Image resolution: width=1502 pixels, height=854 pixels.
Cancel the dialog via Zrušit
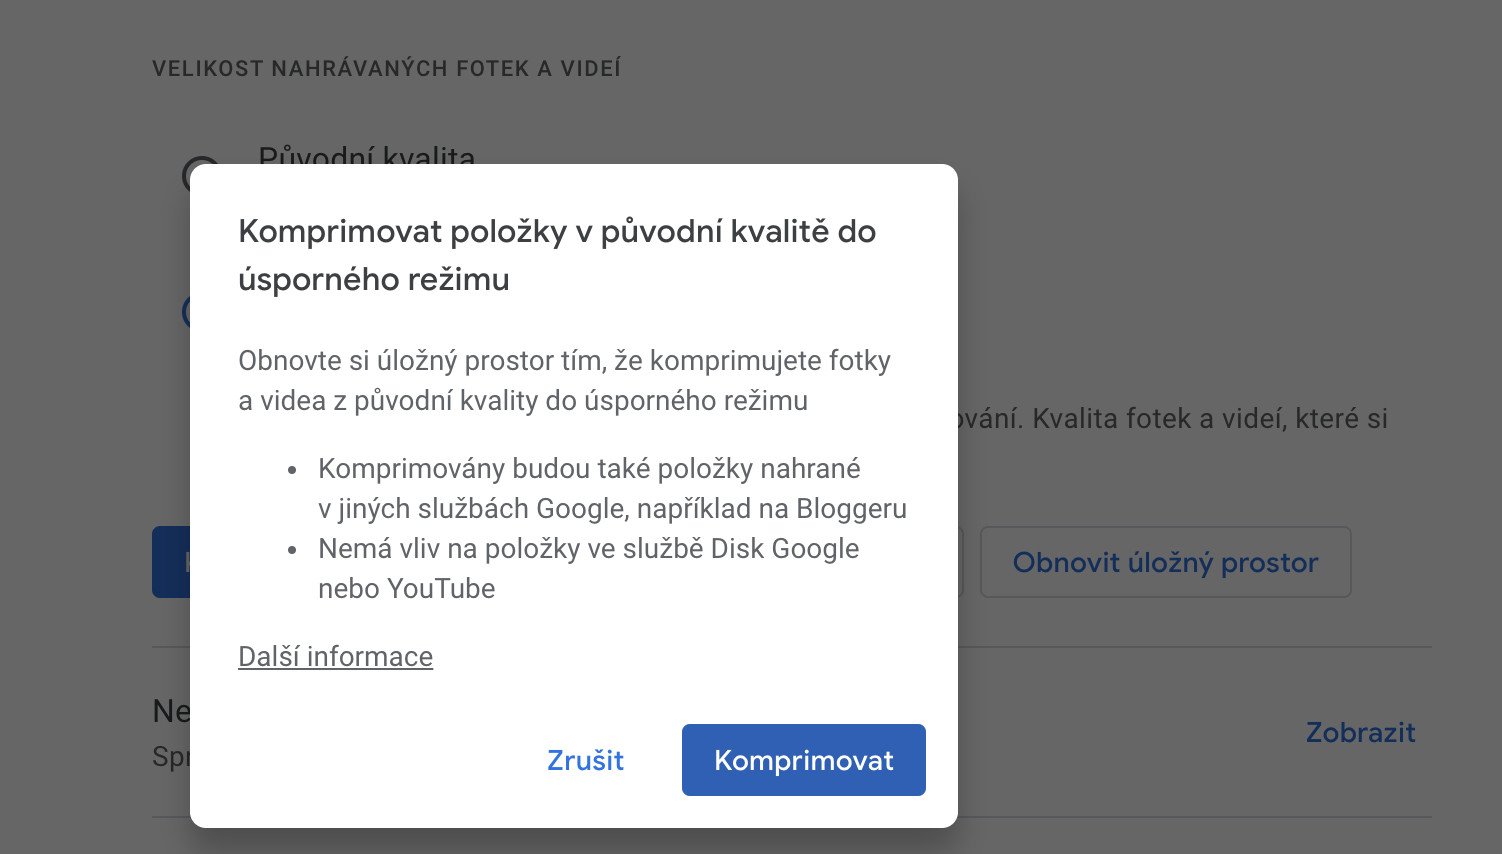(585, 760)
